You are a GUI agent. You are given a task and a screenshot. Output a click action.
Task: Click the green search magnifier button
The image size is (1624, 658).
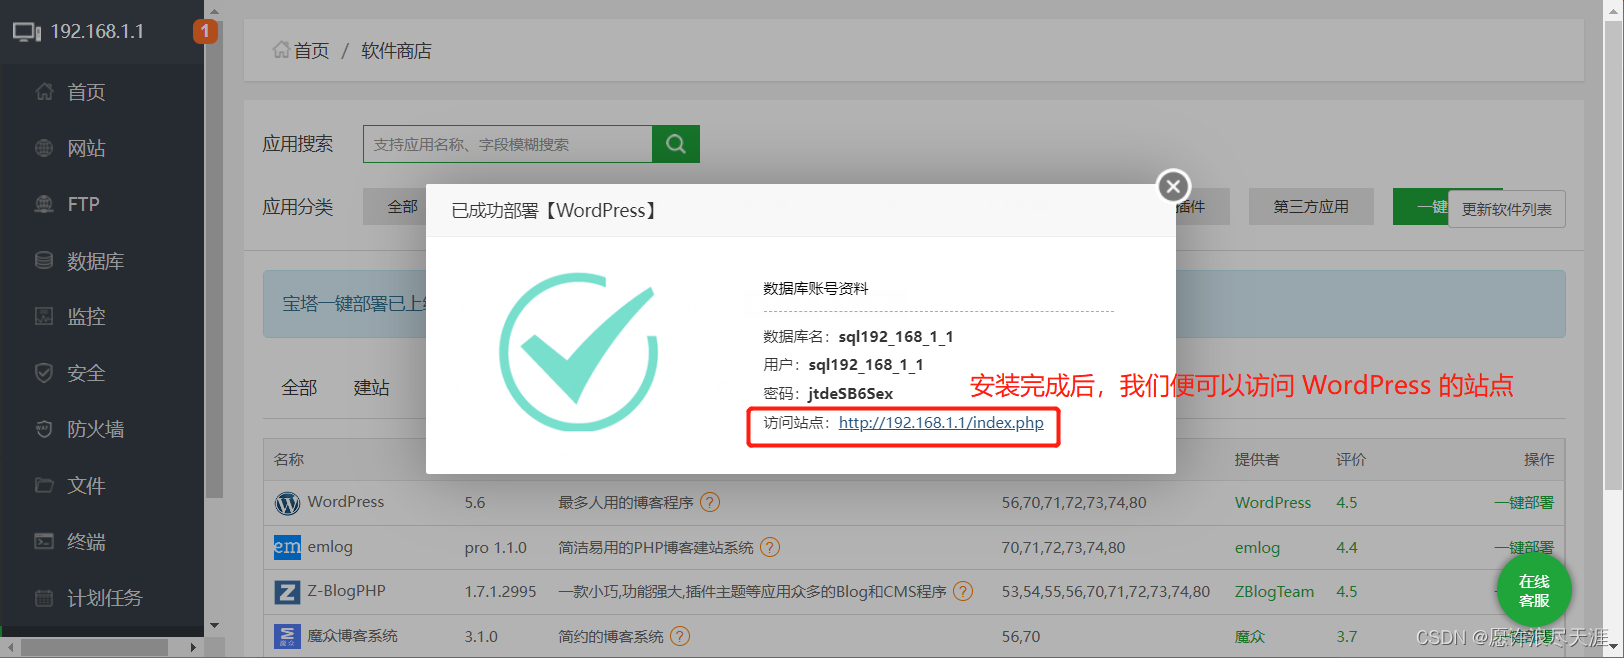click(676, 144)
